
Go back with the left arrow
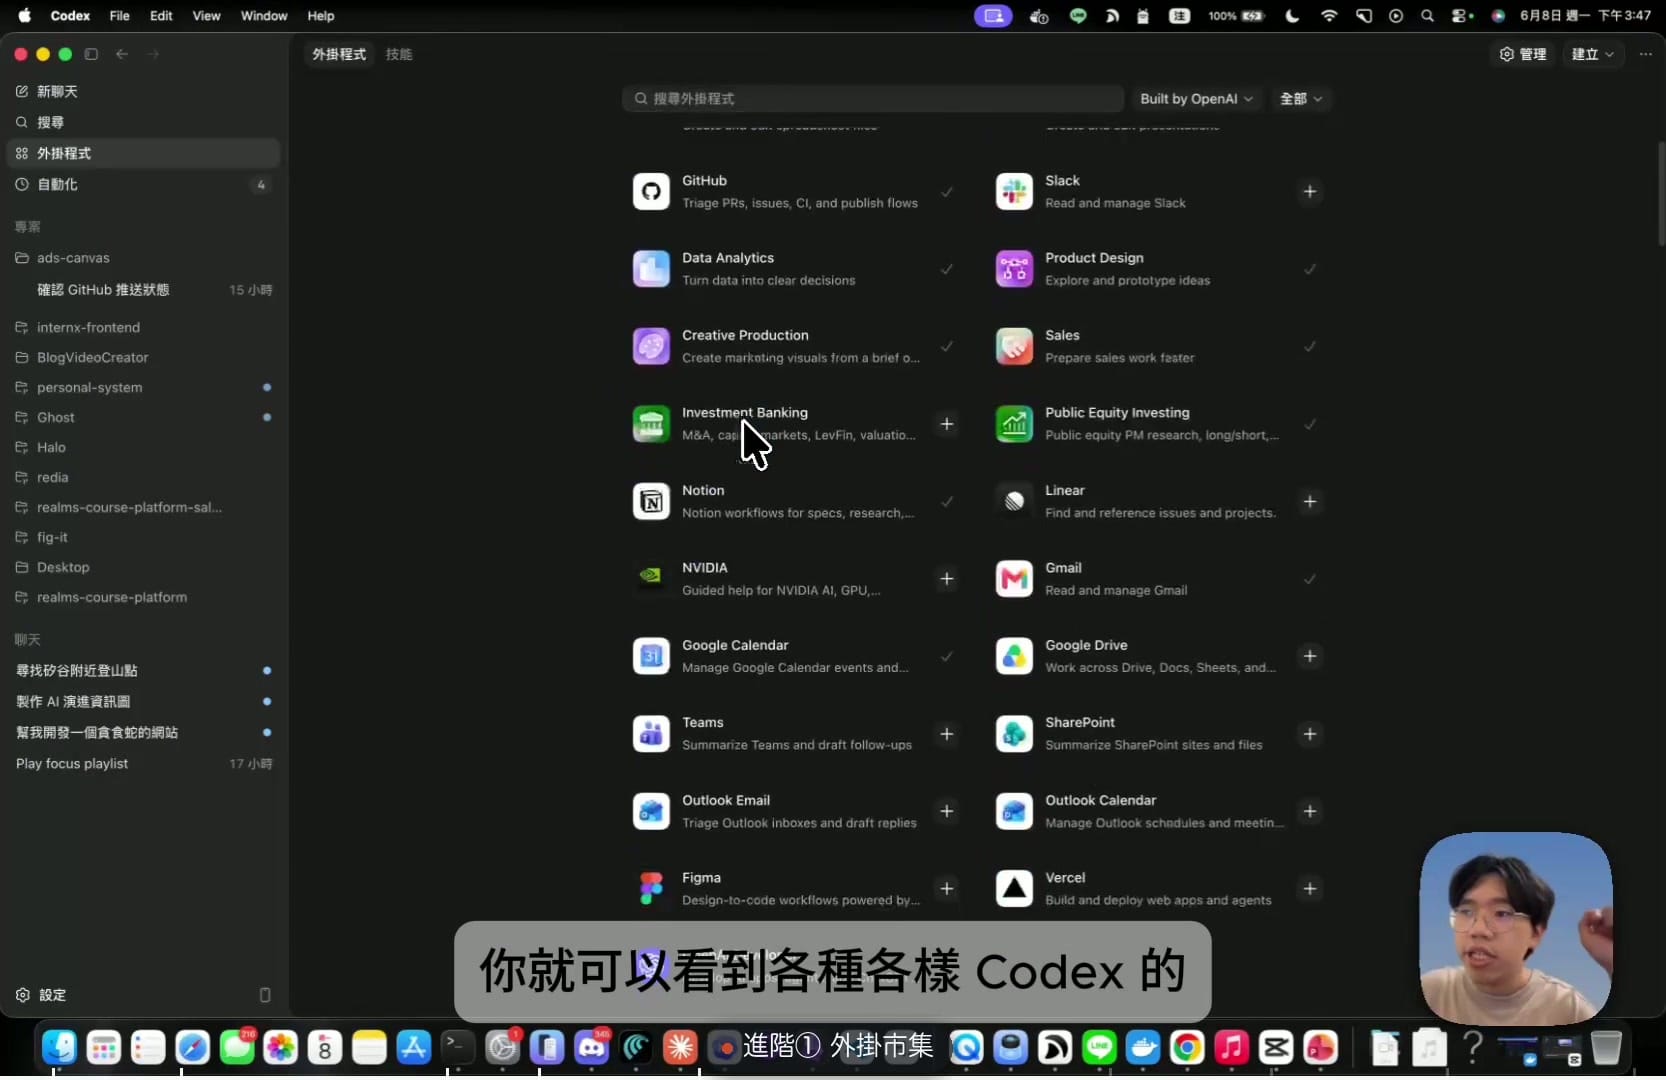pyautogui.click(x=122, y=54)
